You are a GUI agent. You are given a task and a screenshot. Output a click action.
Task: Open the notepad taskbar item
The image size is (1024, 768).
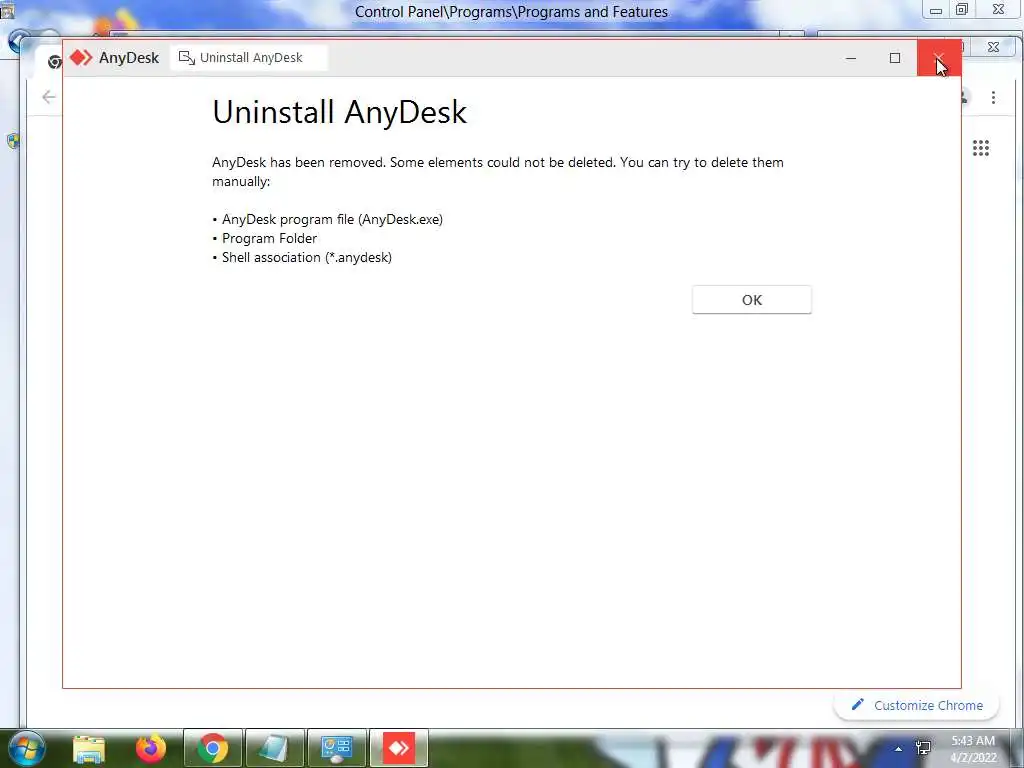pos(274,748)
